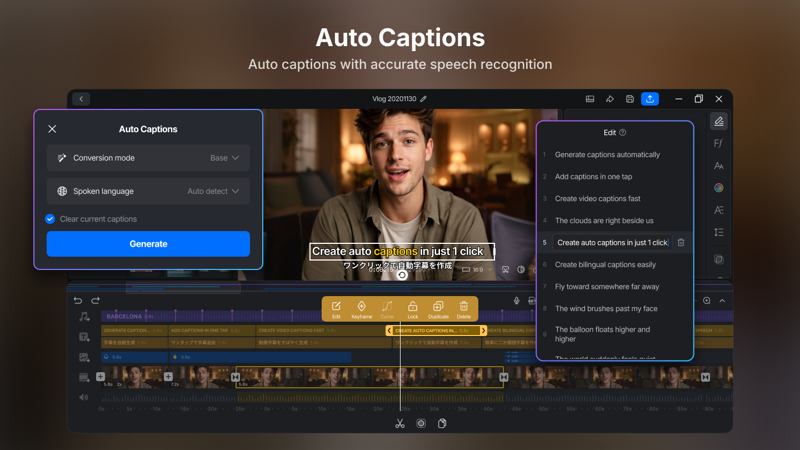Image resolution: width=800 pixels, height=450 pixels.
Task: Click Keyframe in the yellow clip toolbar
Action: tap(361, 309)
